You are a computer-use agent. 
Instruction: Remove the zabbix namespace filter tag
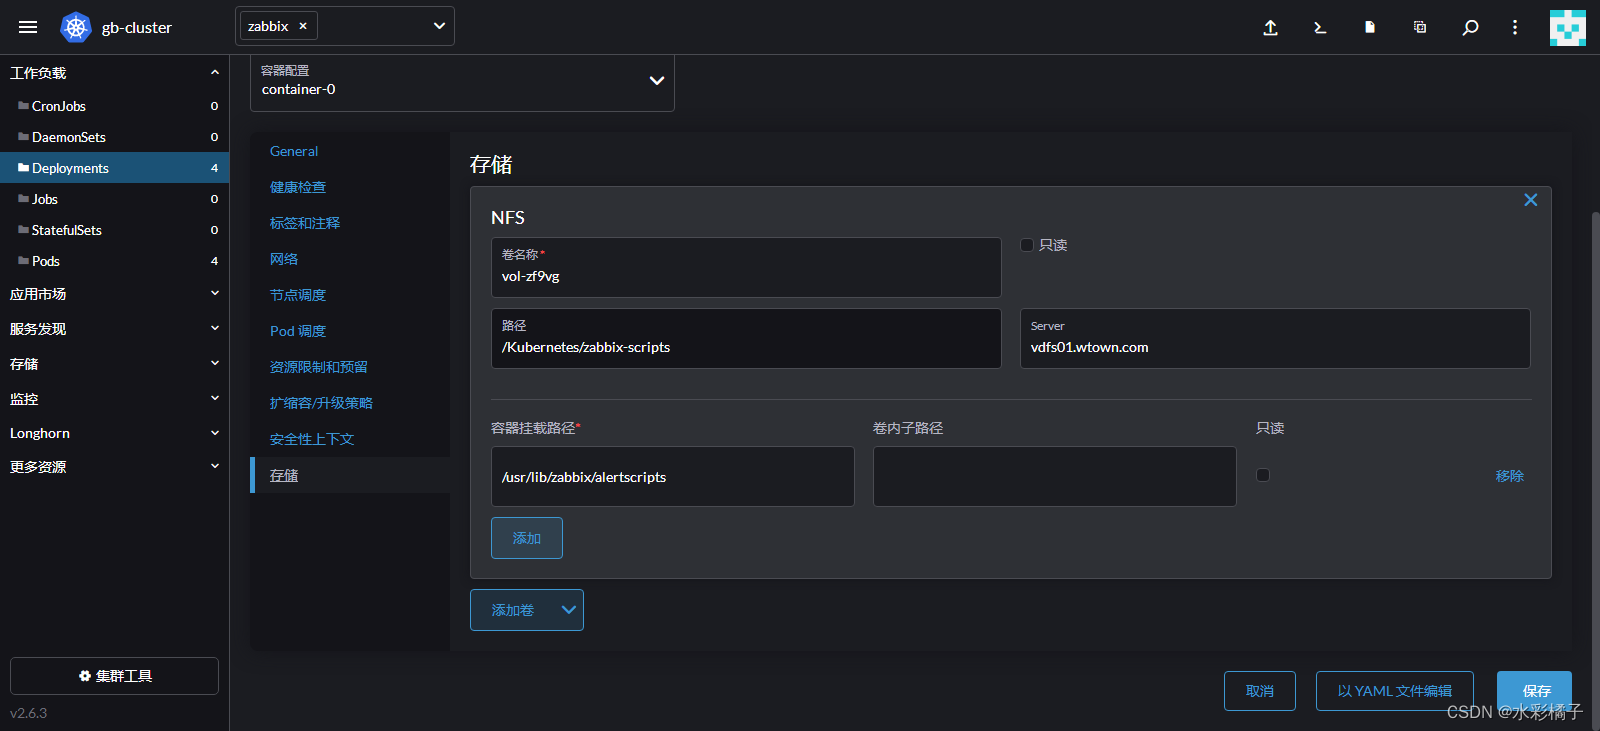point(303,26)
